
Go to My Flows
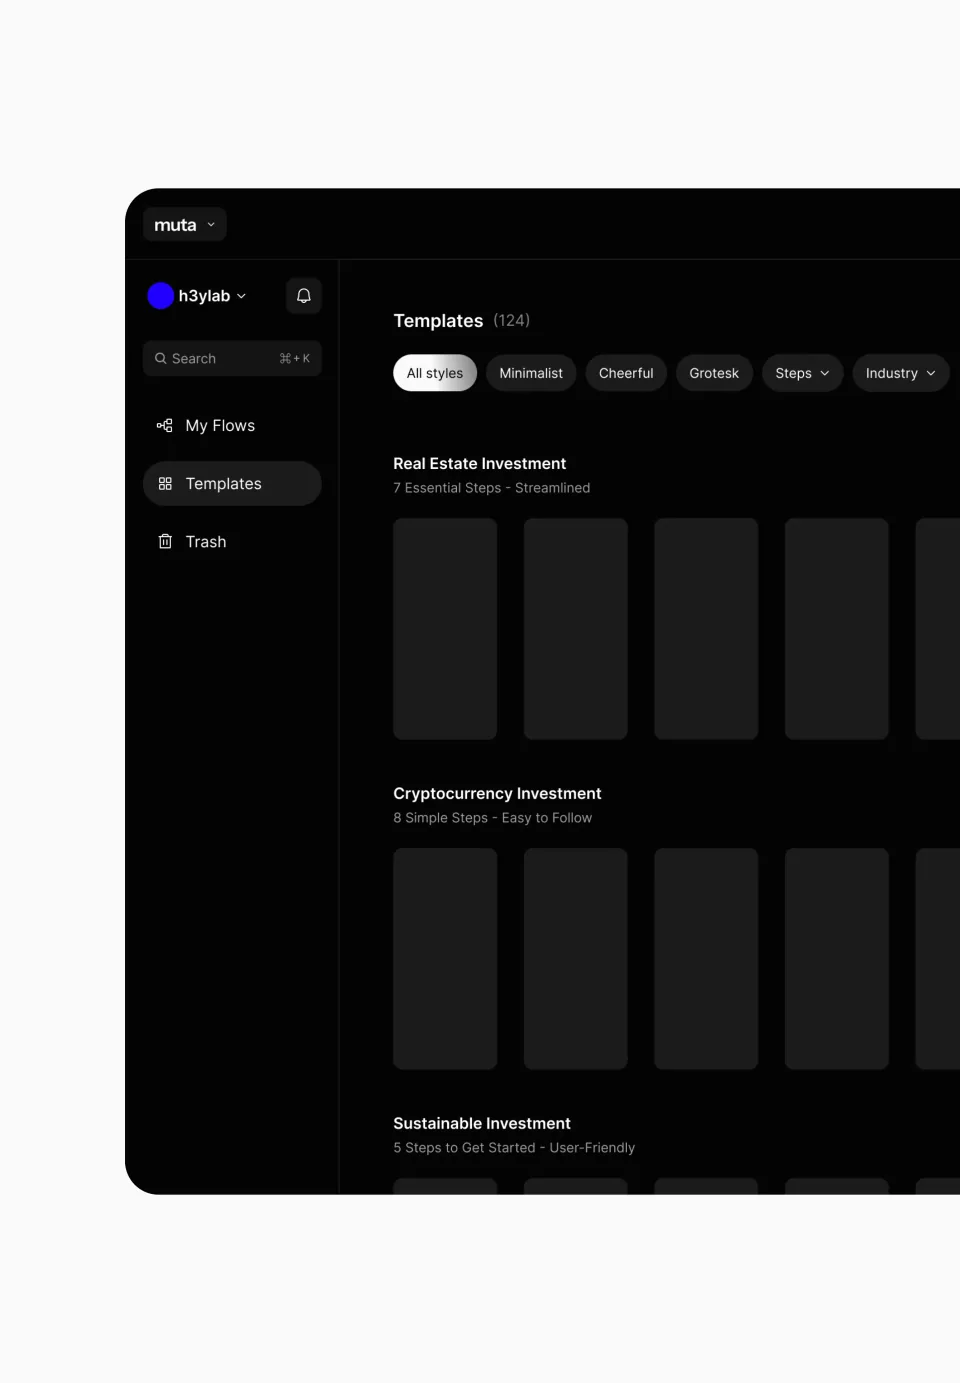[x=232, y=425]
